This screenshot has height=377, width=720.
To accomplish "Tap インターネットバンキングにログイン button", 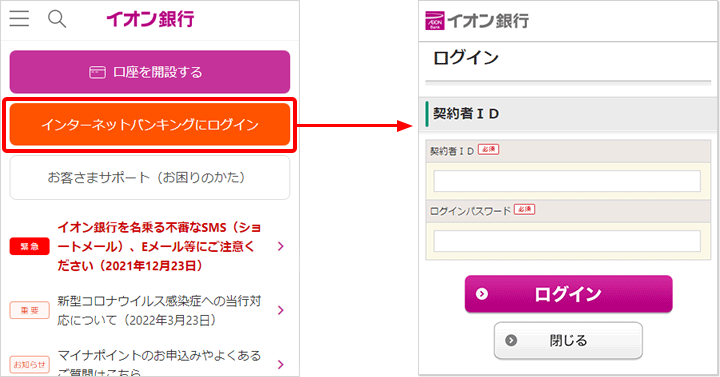I will click(x=150, y=124).
